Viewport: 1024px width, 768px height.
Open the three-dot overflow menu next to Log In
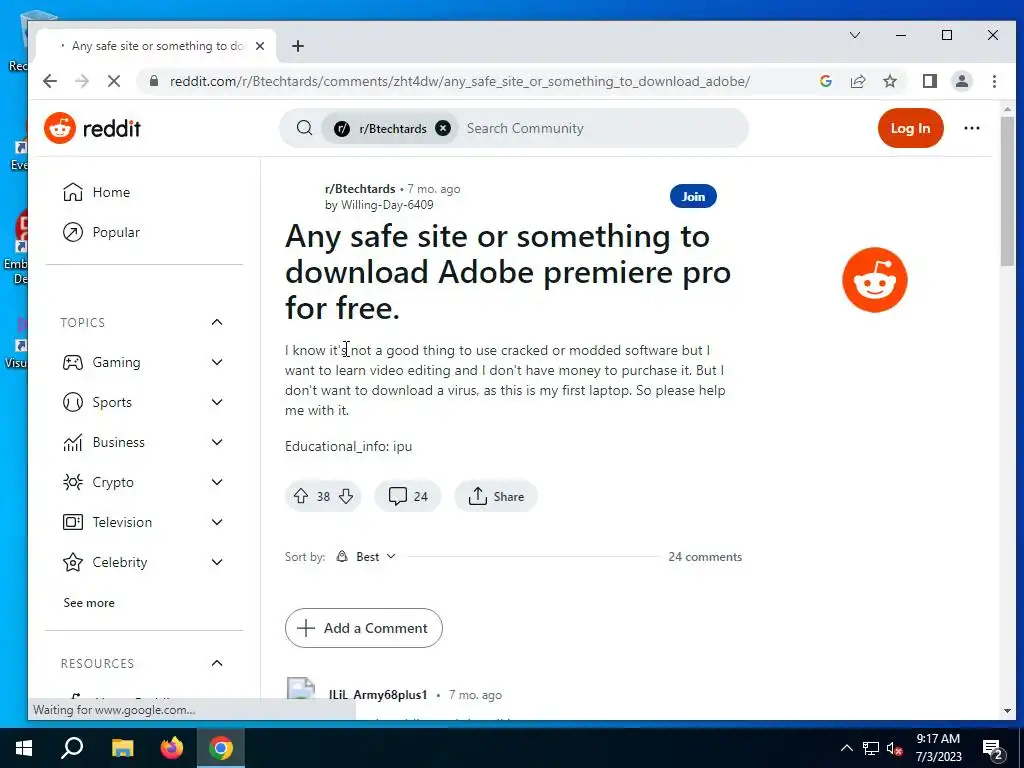tap(972, 128)
